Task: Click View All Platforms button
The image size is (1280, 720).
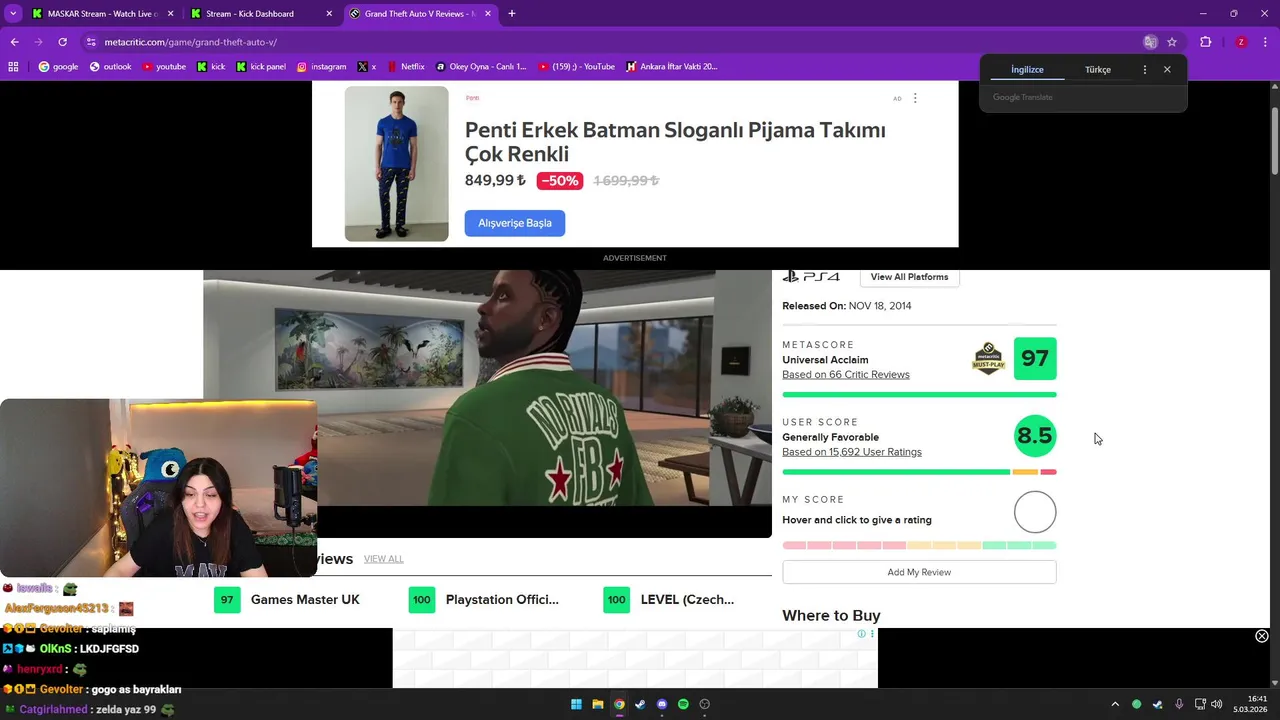Action: pos(909,277)
